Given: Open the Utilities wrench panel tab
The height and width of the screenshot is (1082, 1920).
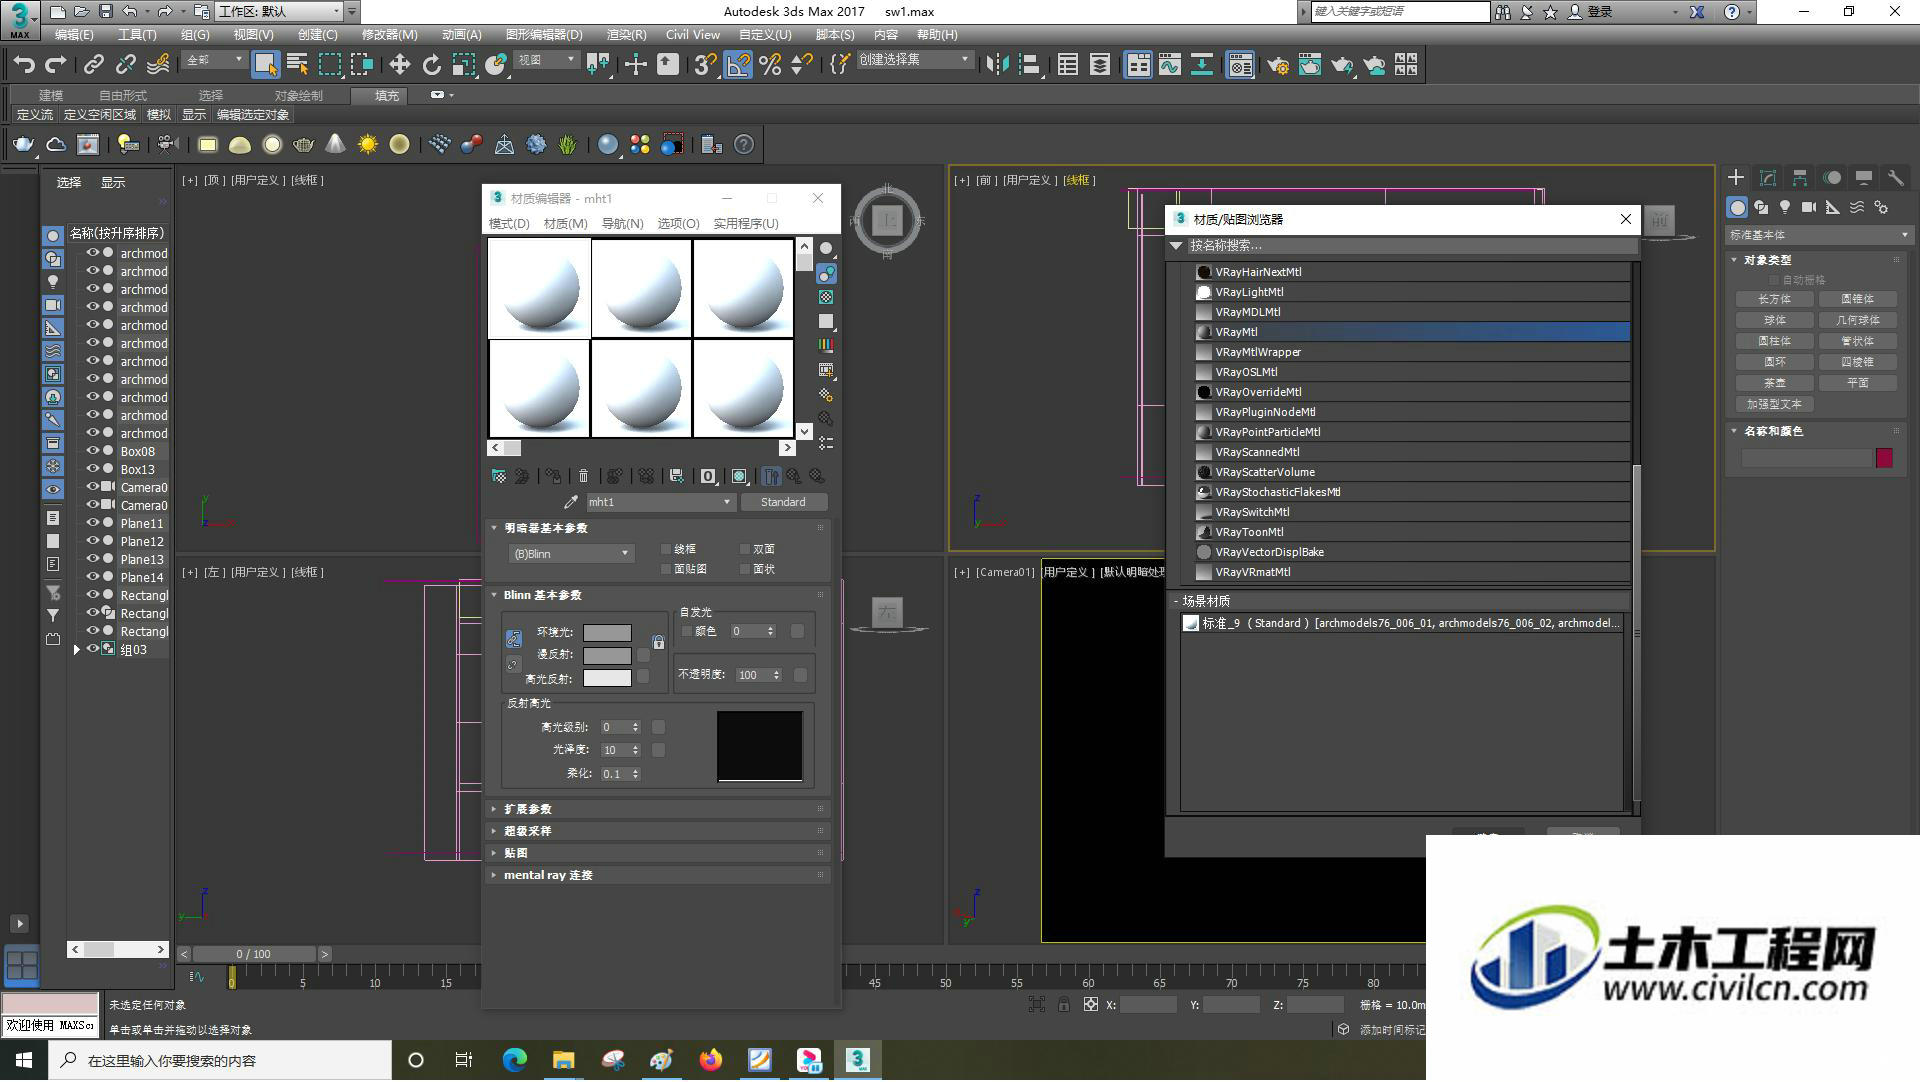Looking at the screenshot, I should point(1895,178).
